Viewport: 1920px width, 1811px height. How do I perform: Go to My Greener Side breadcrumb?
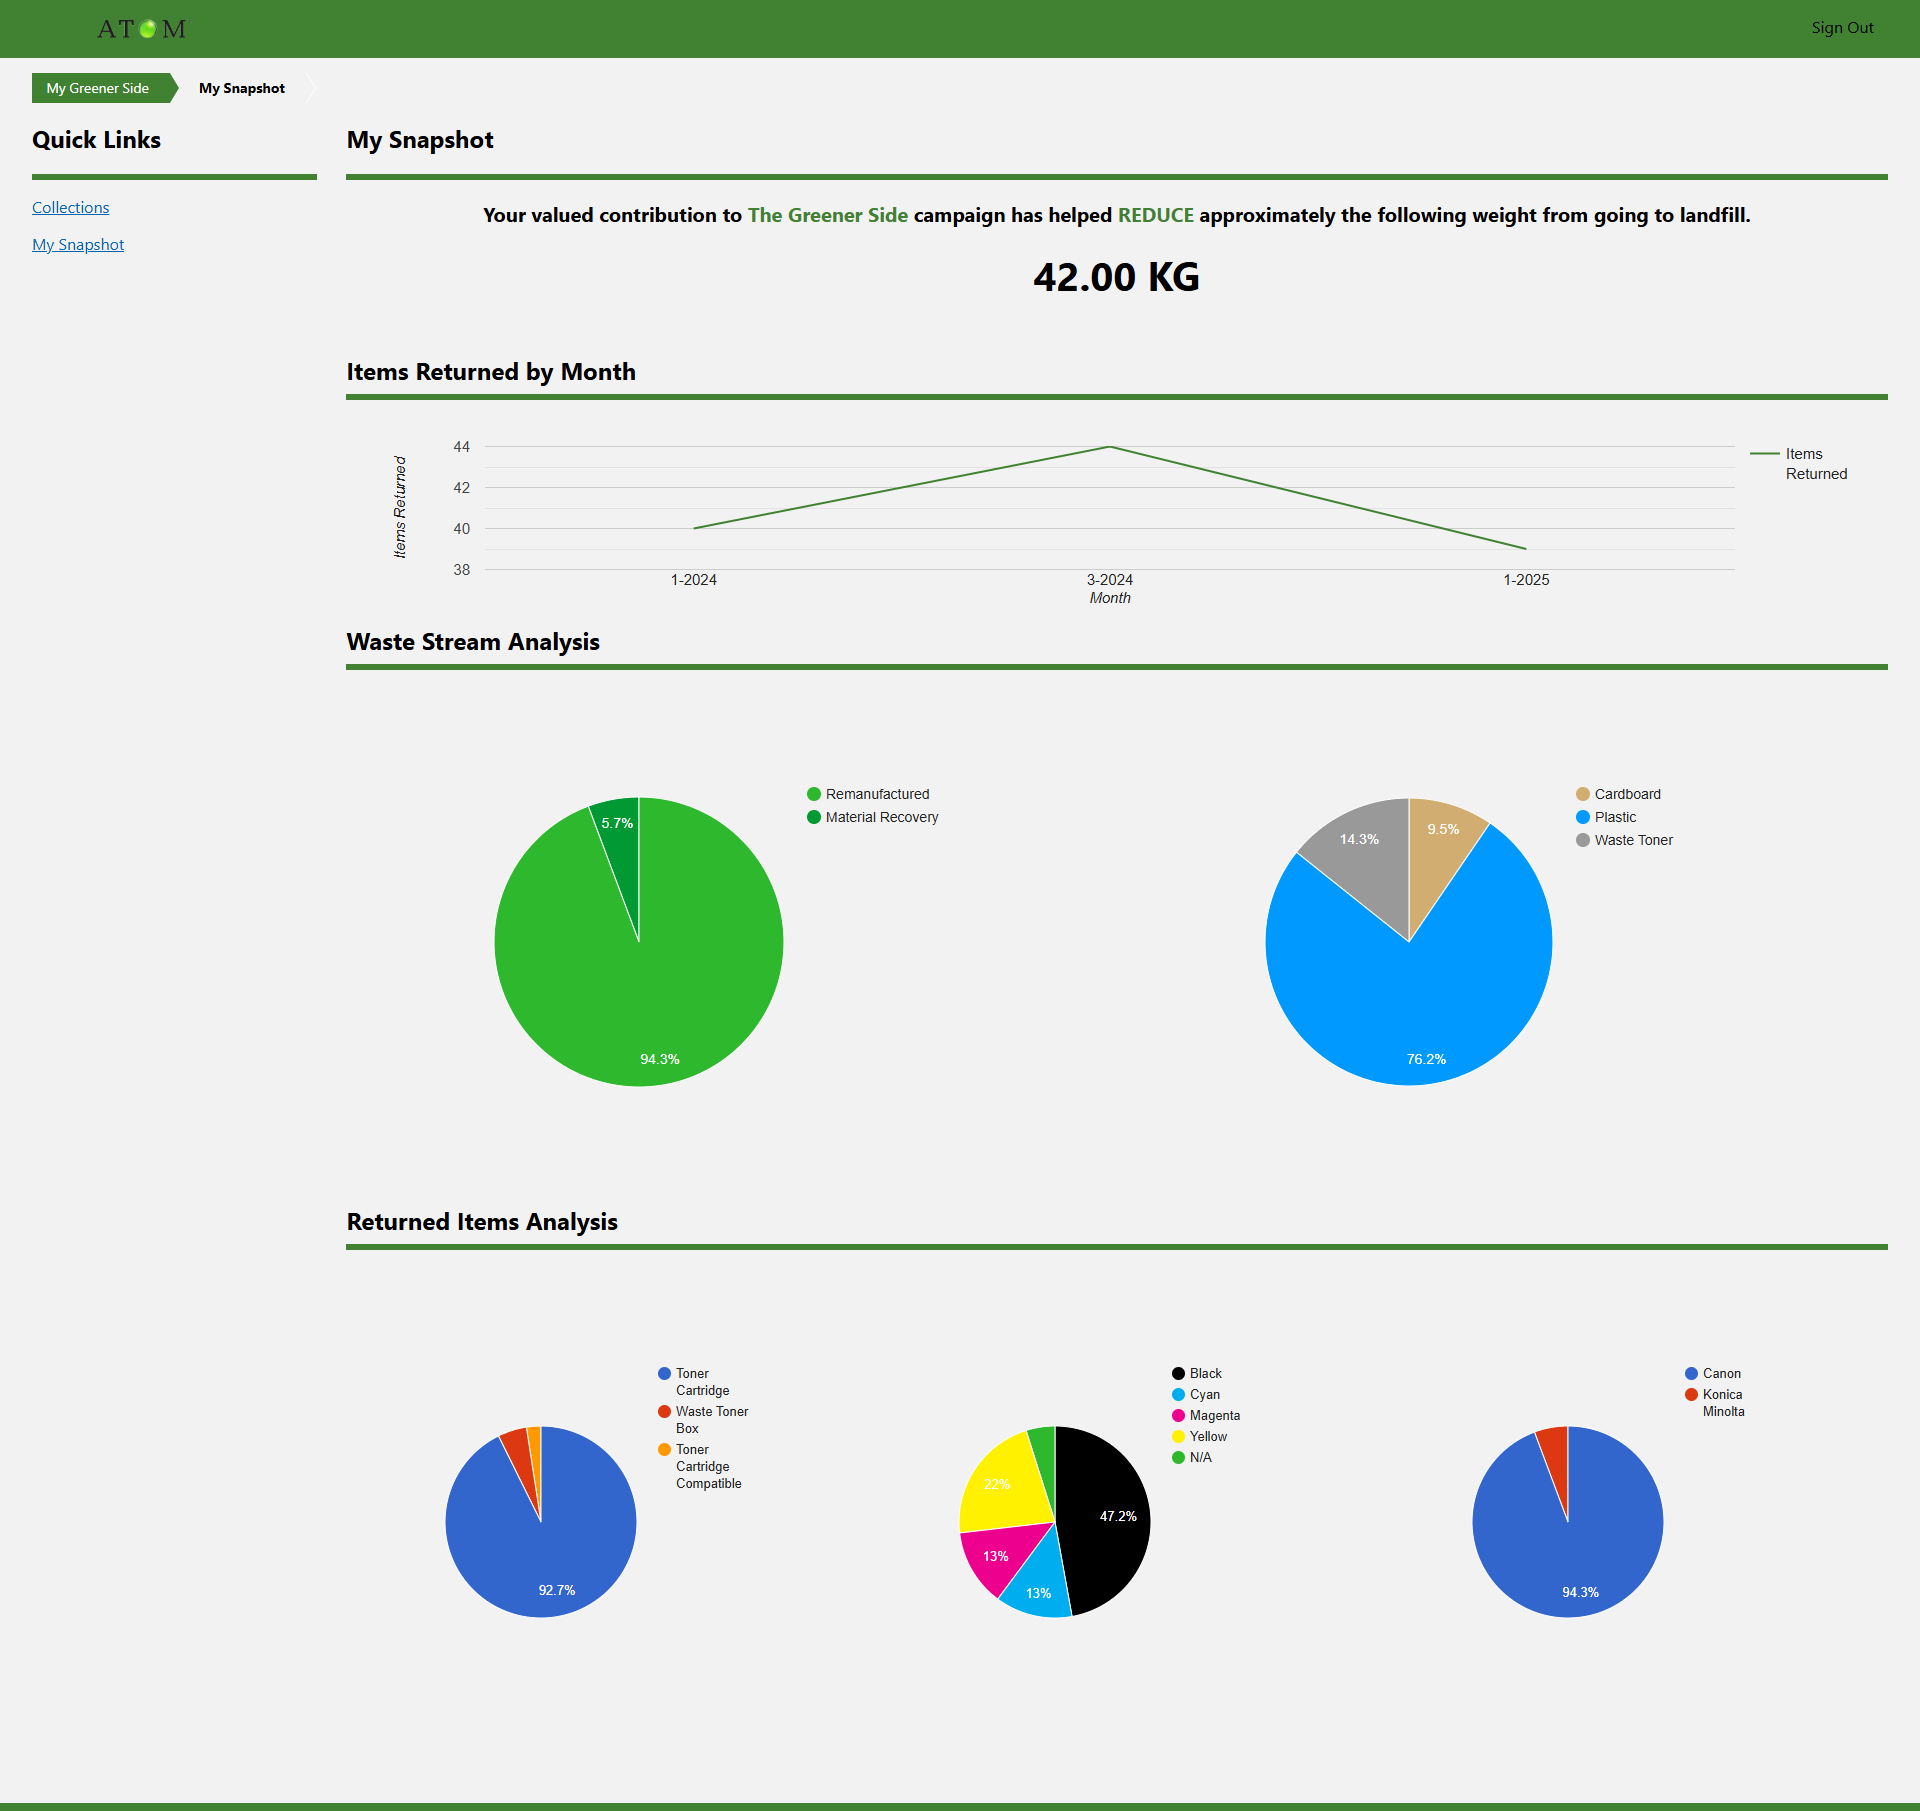pos(98,88)
